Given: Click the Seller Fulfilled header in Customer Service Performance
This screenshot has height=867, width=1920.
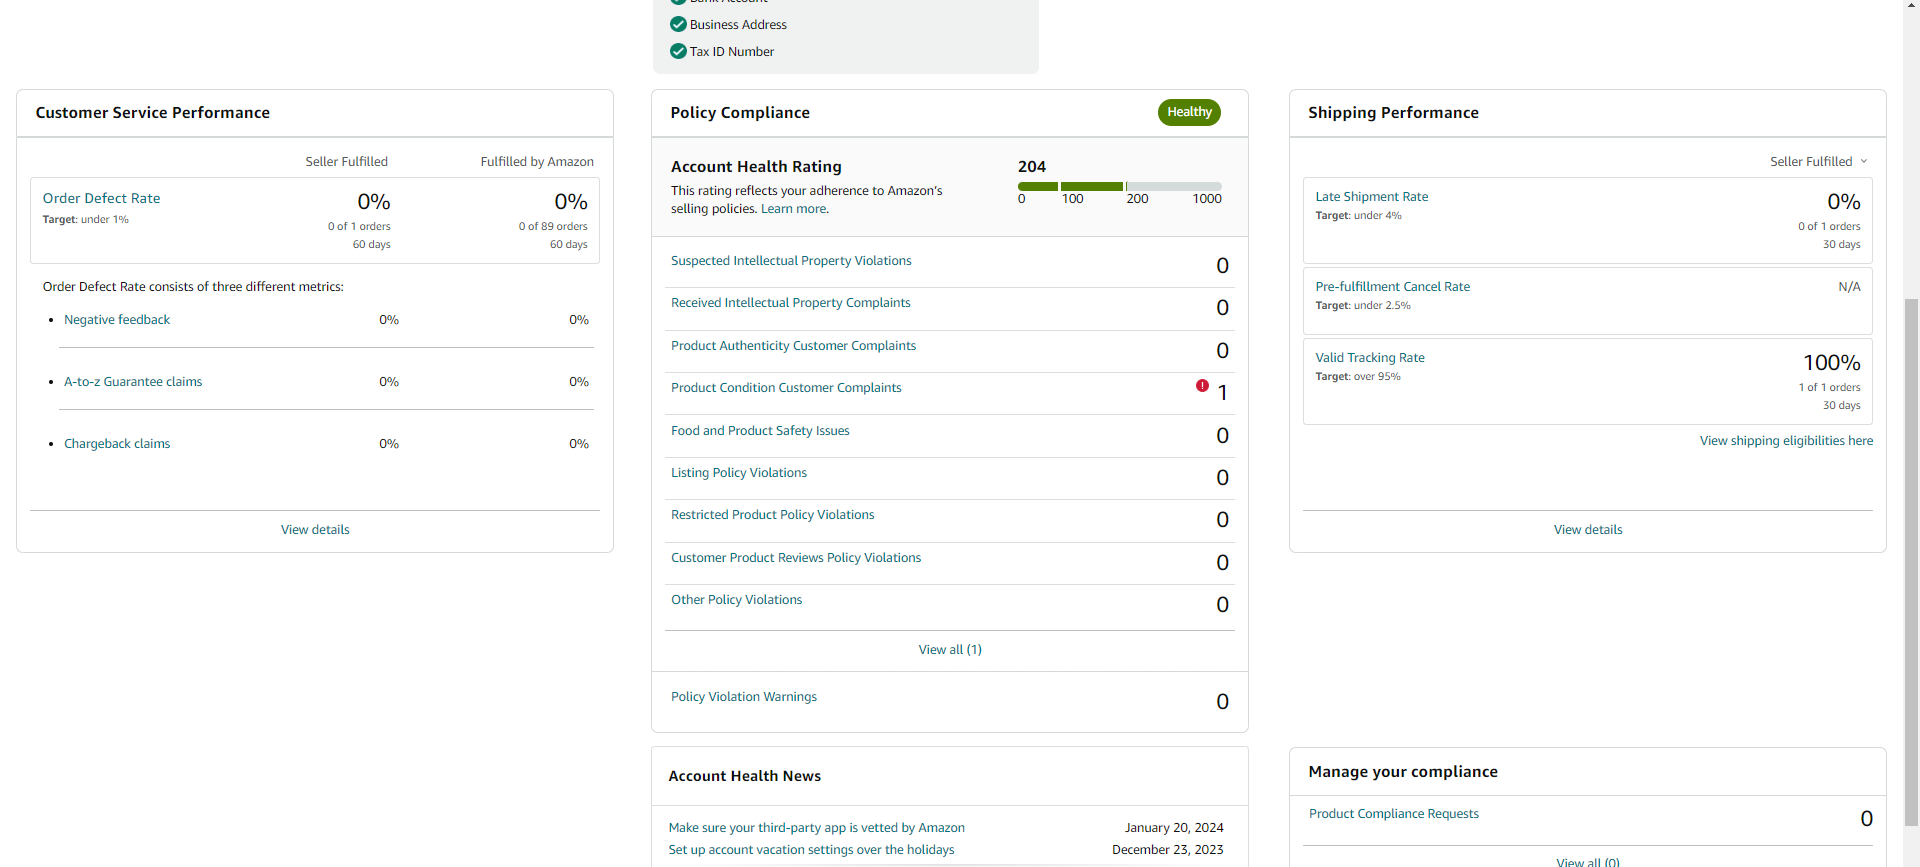Looking at the screenshot, I should 346,162.
